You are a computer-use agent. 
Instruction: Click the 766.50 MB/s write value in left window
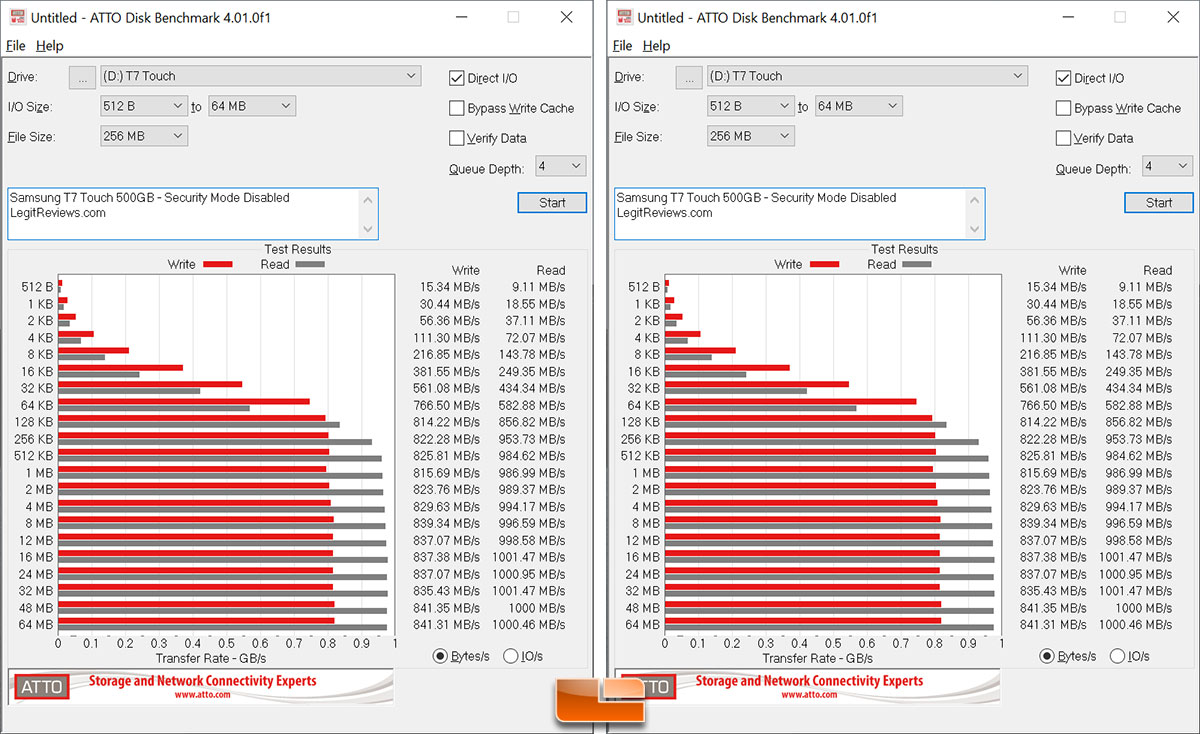447,405
